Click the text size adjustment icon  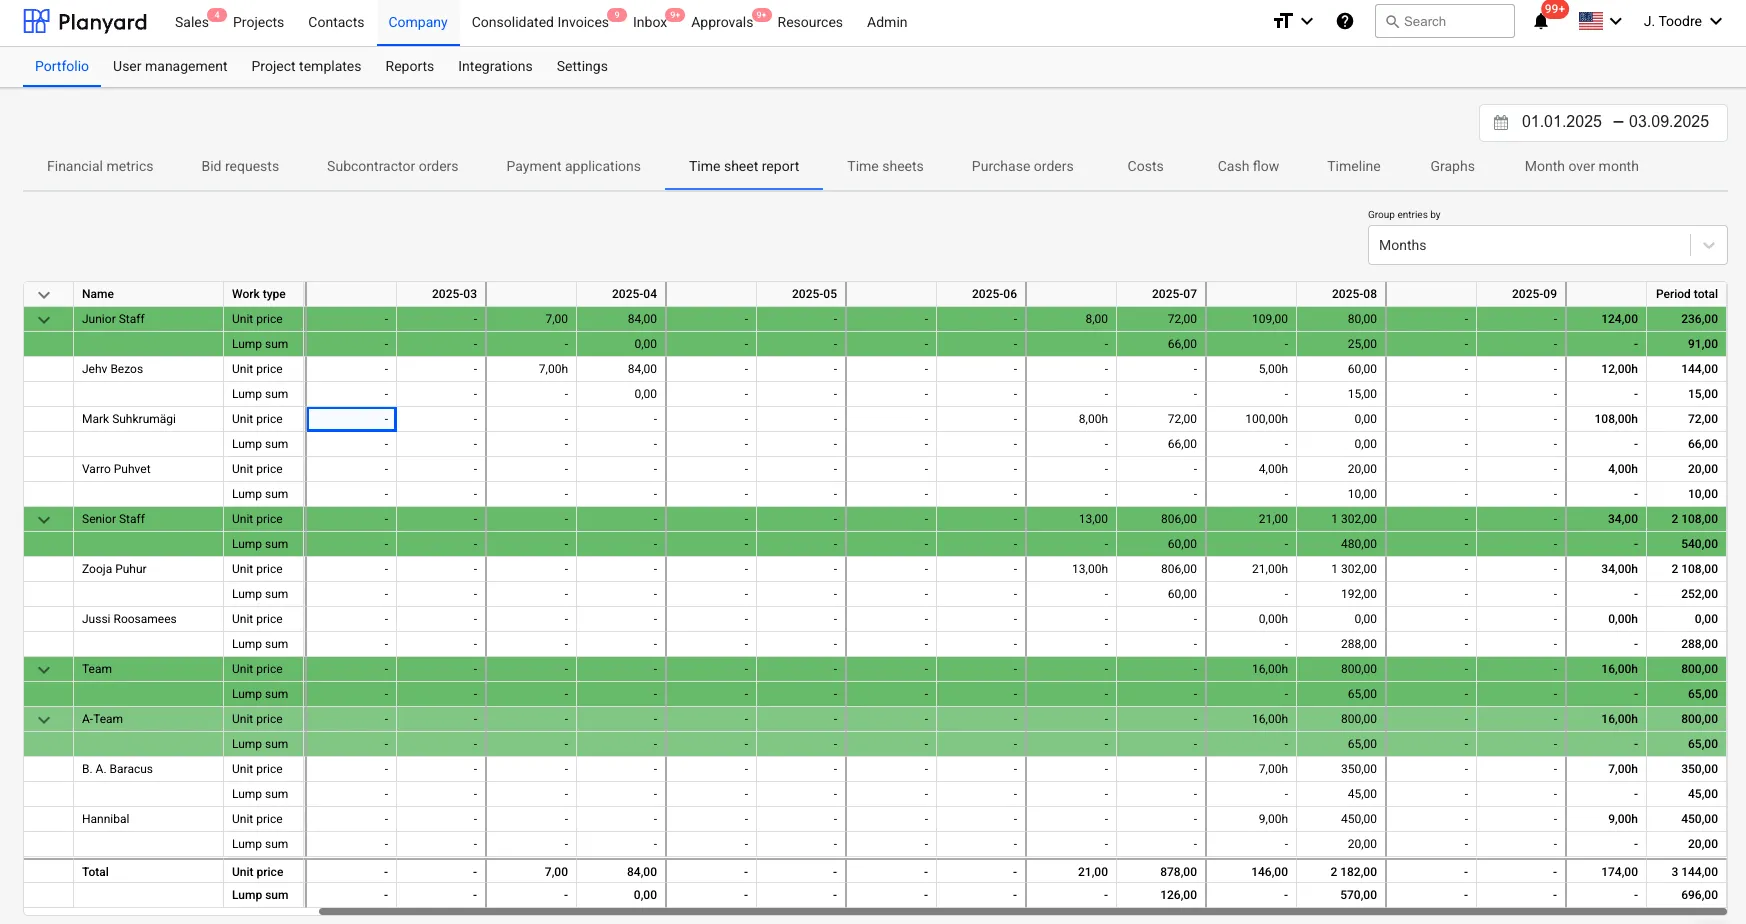tap(1282, 20)
